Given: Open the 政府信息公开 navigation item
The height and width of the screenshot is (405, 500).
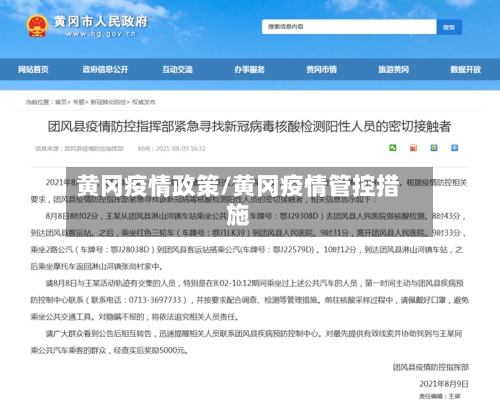Looking at the screenshot, I should (105, 69).
